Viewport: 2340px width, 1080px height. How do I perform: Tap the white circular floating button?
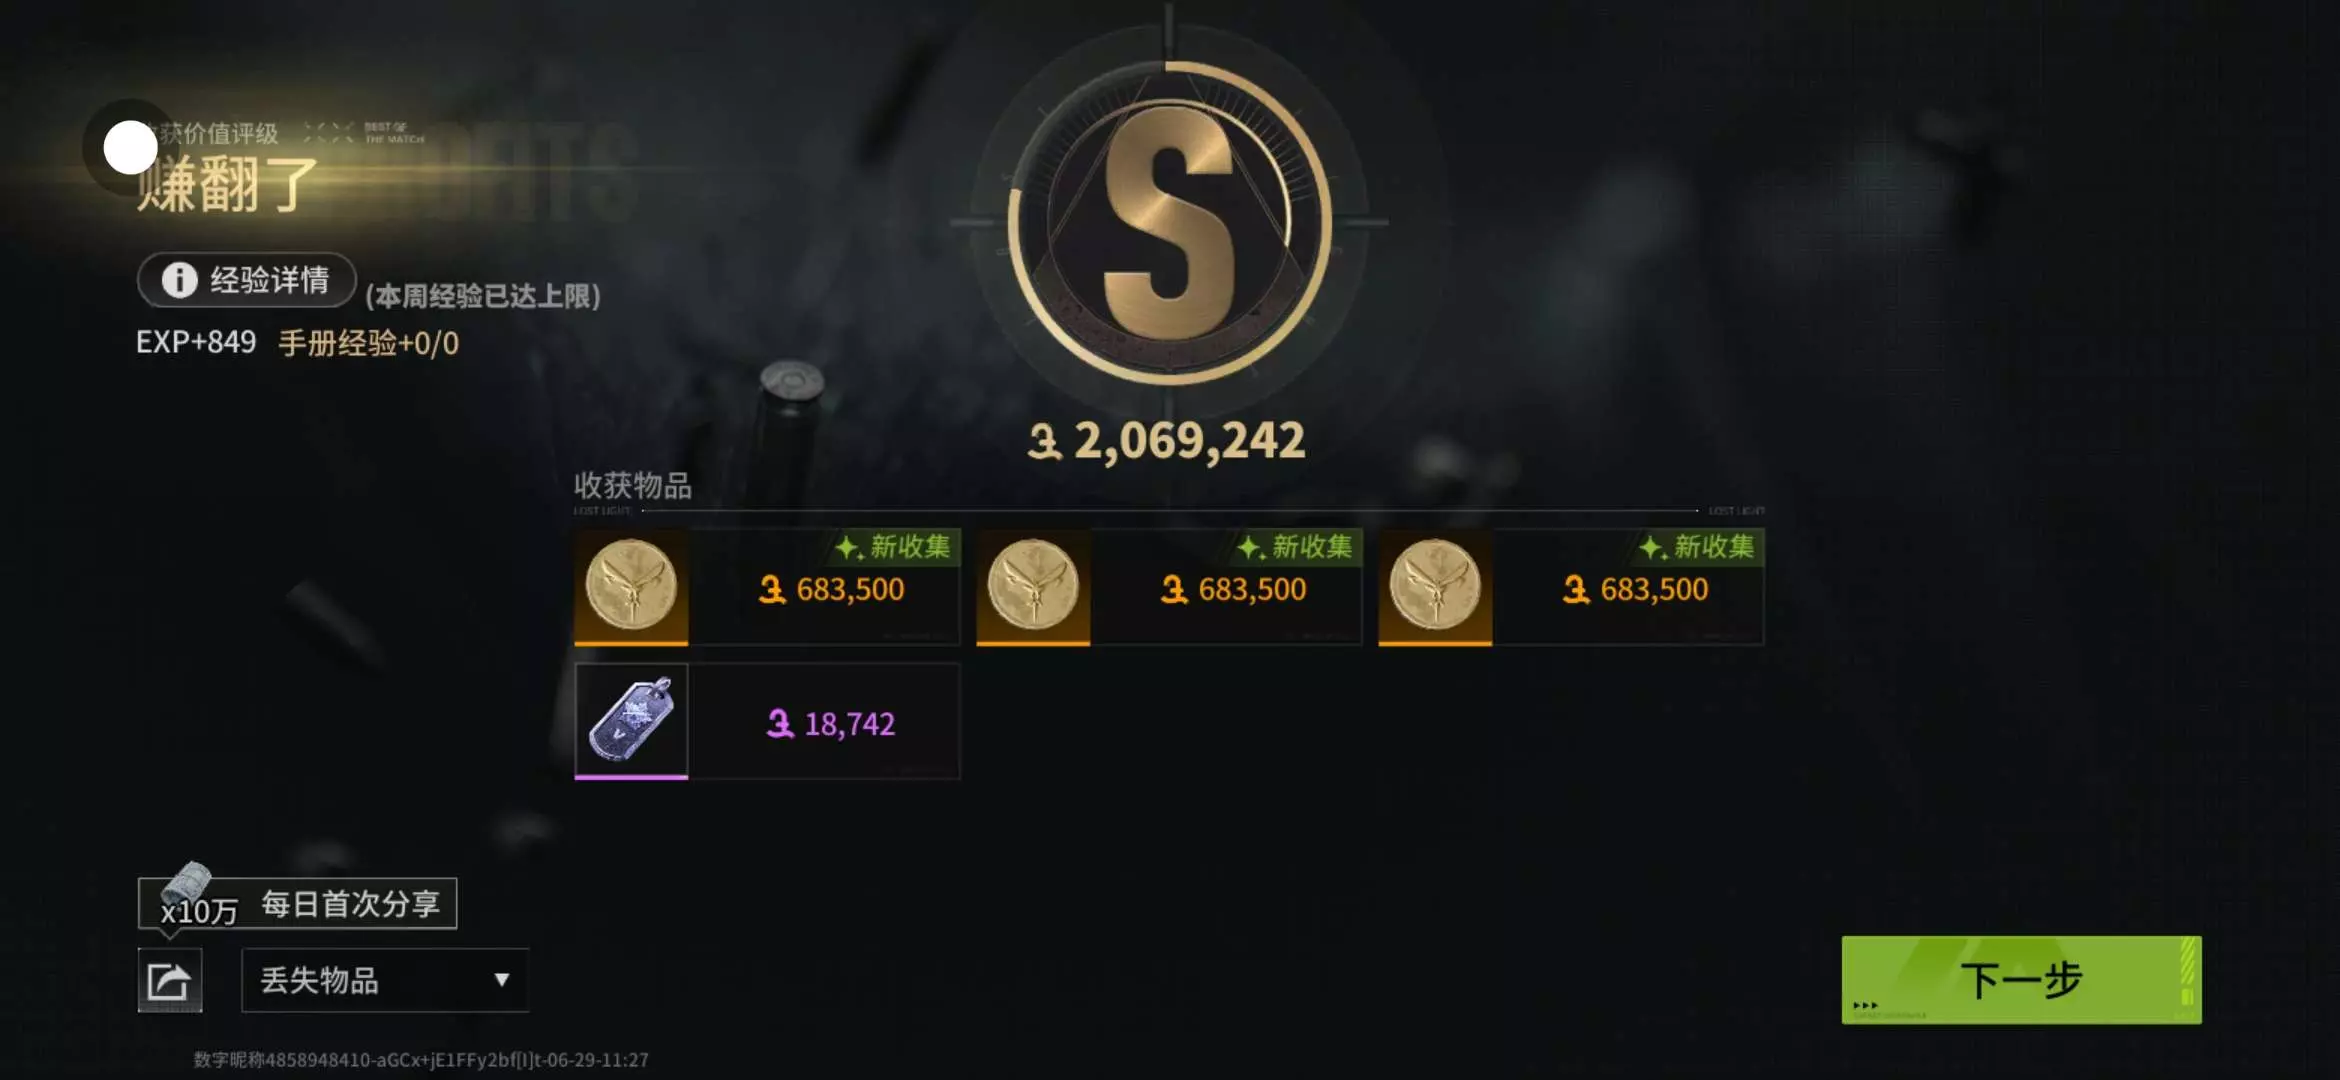click(130, 148)
